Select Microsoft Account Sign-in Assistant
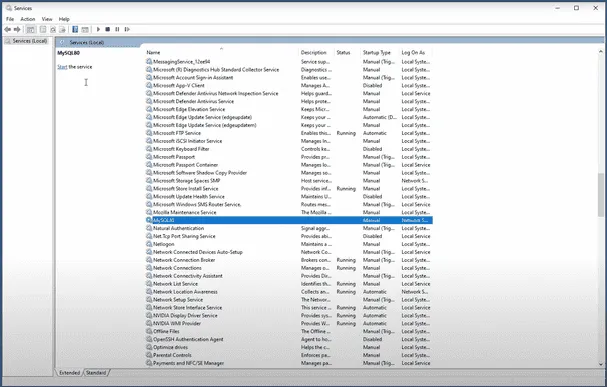The height and width of the screenshot is (387, 607). pyautogui.click(x=289, y=77)
